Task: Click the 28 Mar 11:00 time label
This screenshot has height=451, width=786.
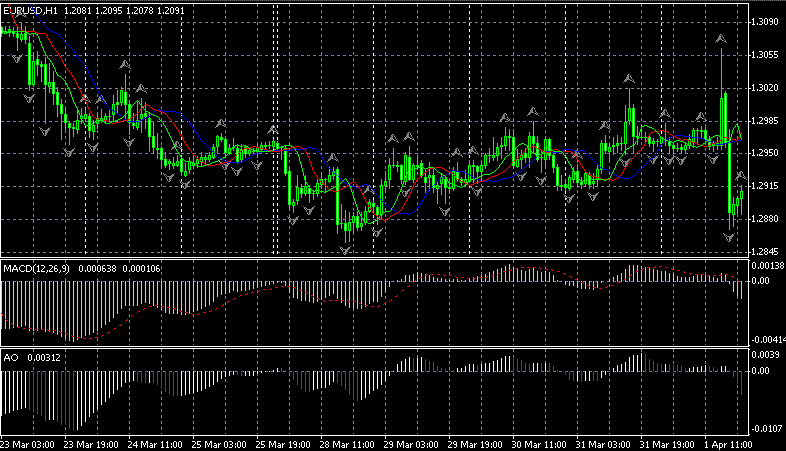Action: (x=347, y=445)
